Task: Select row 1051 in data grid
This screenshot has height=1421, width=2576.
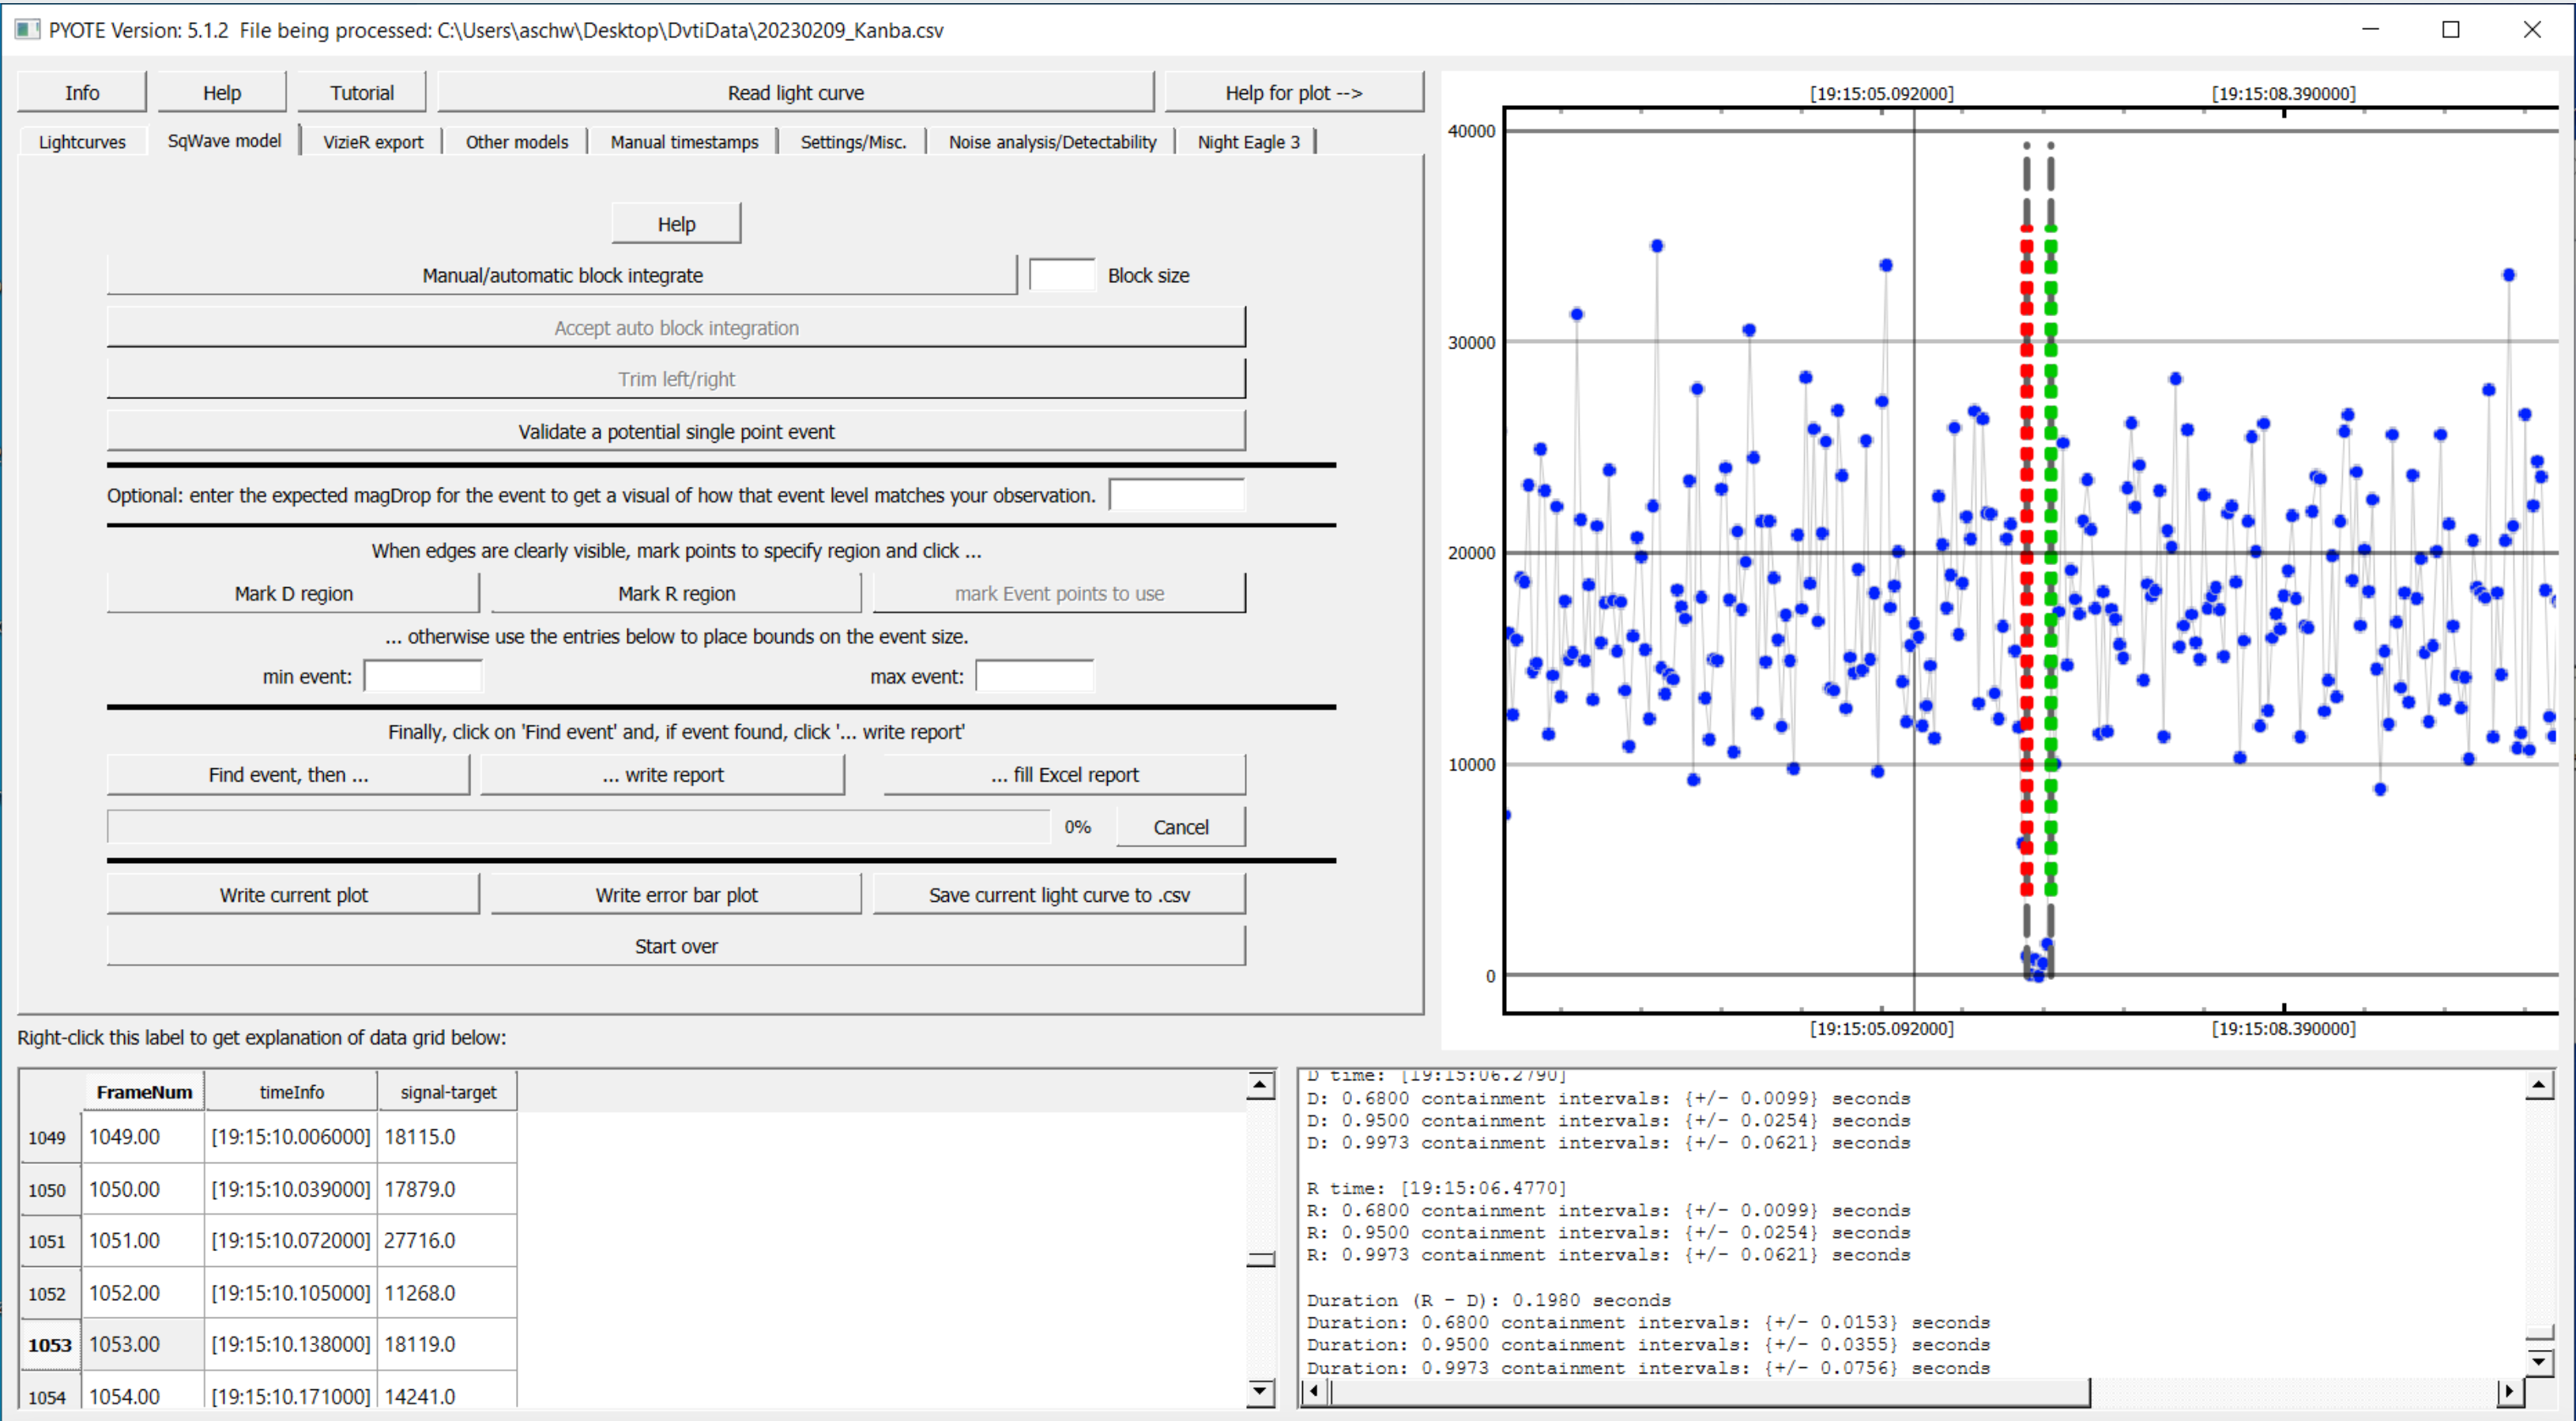Action: coord(47,1241)
